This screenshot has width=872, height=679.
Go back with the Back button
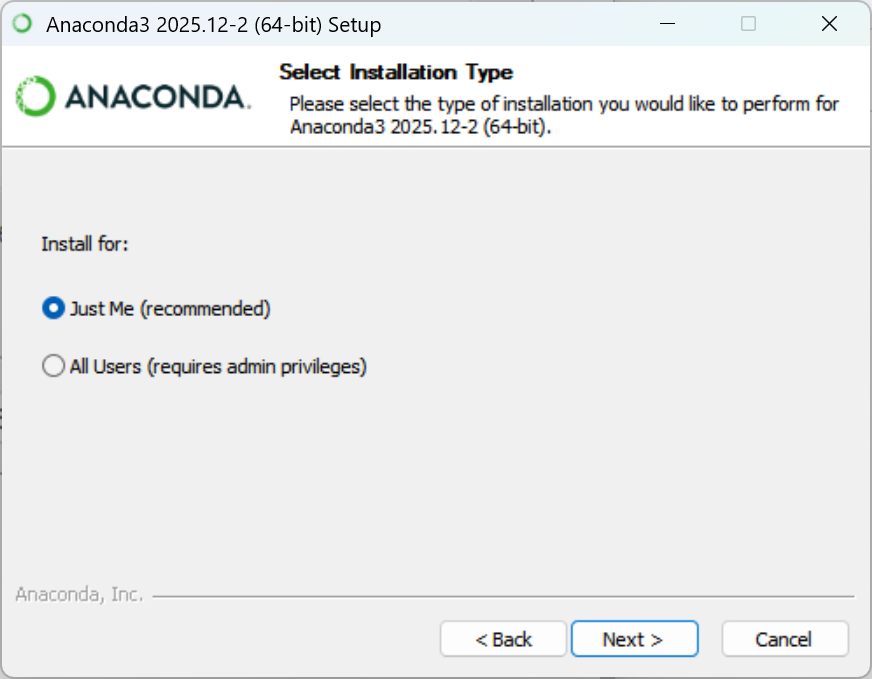(x=504, y=639)
